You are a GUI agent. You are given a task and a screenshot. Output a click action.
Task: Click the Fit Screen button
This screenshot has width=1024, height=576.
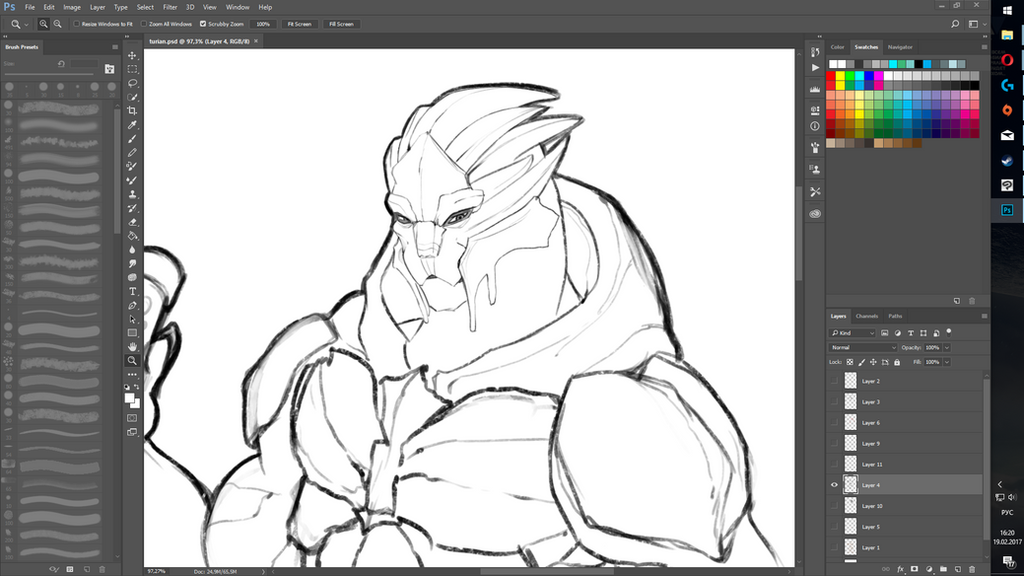pos(299,24)
